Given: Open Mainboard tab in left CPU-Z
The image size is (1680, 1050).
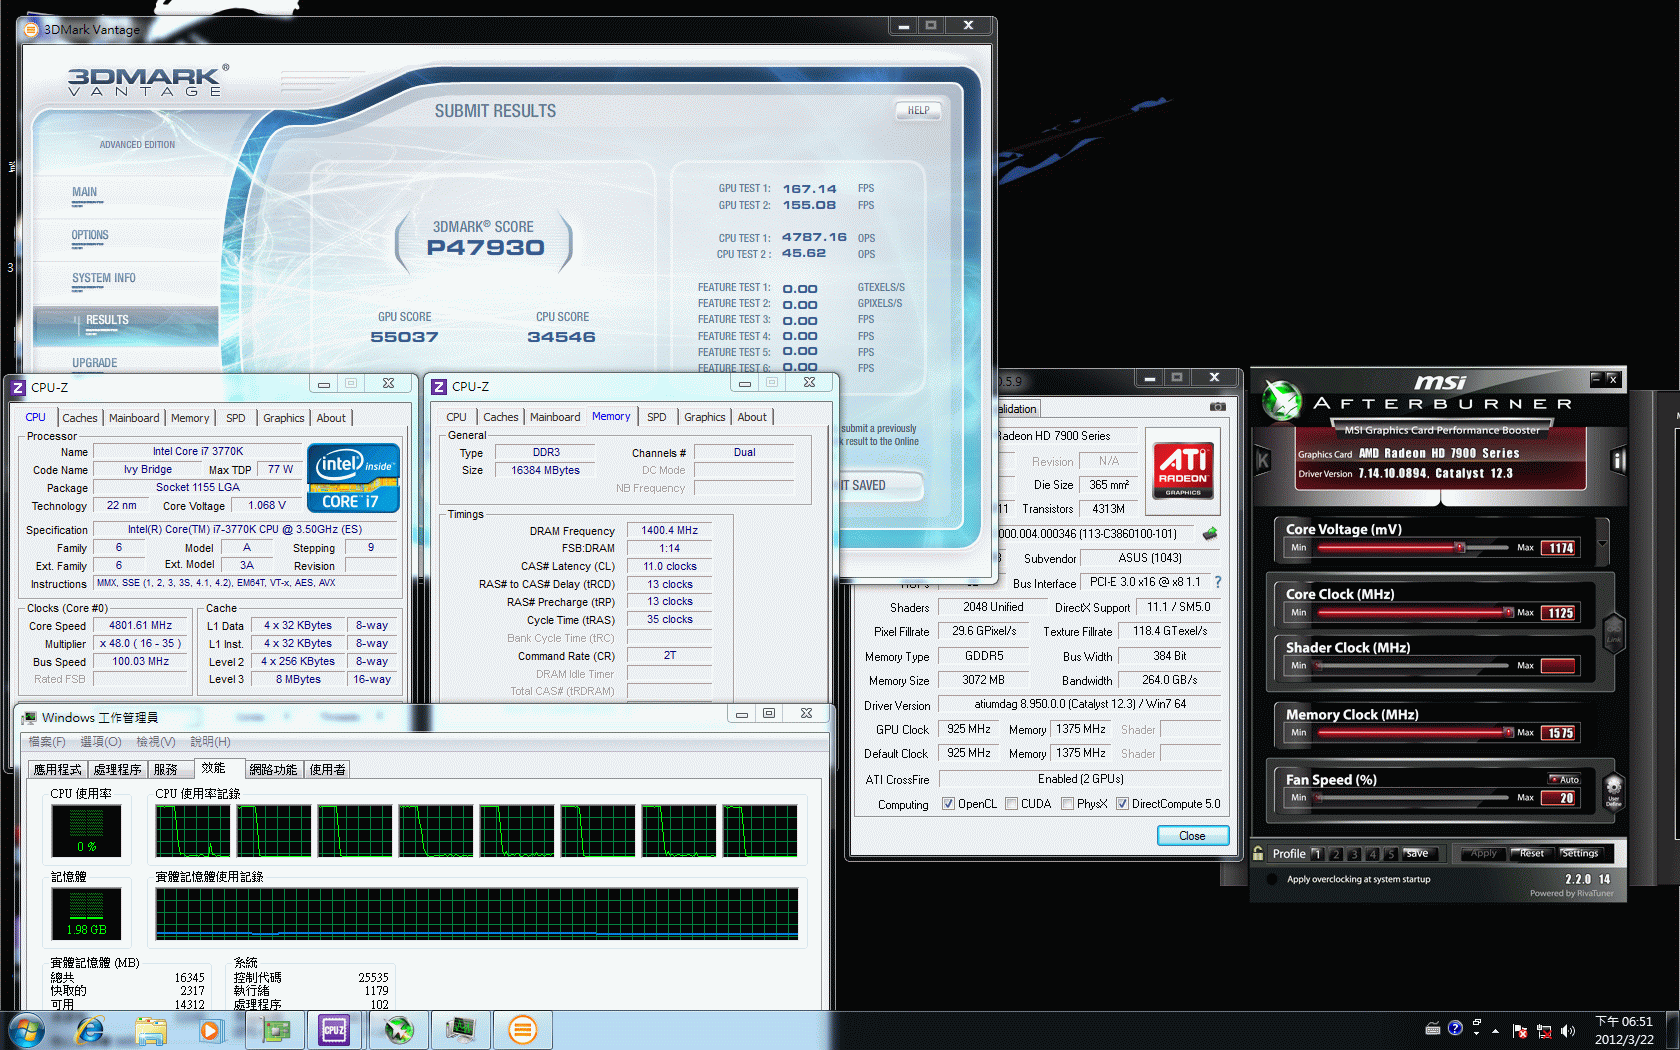Looking at the screenshot, I should pos(134,418).
